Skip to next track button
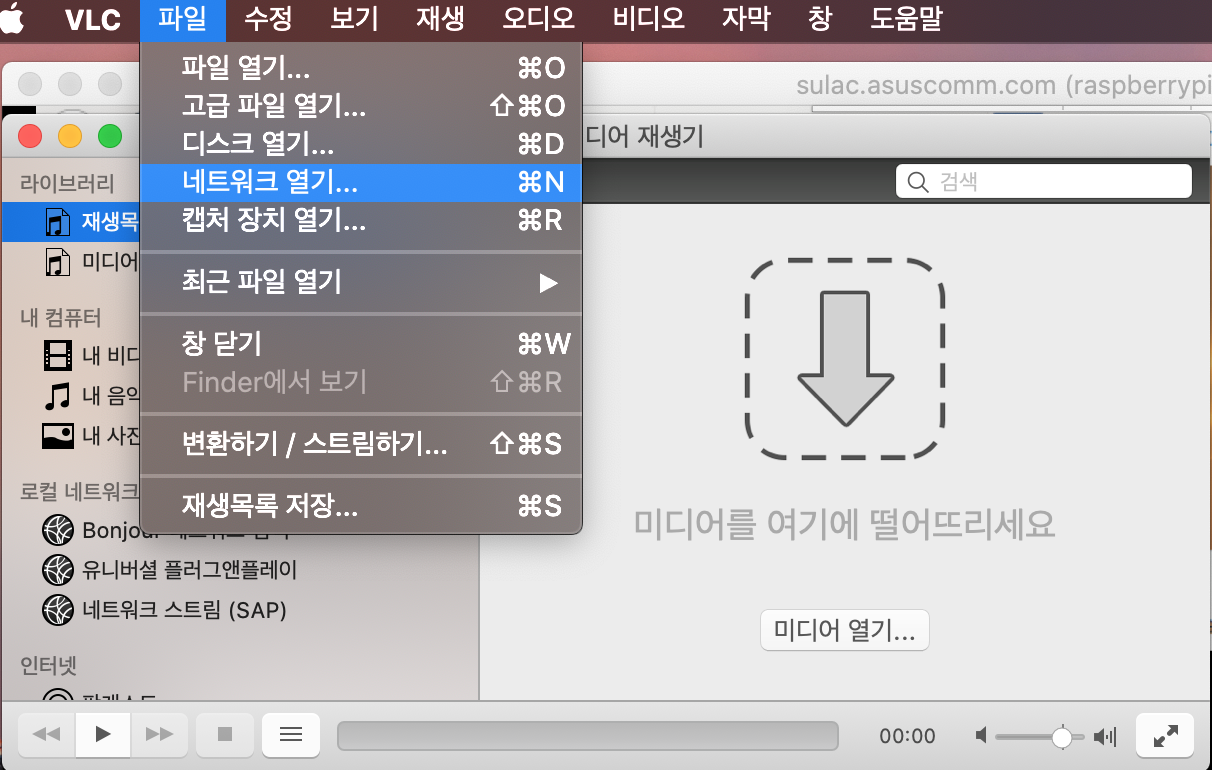1212x770 pixels. click(159, 734)
